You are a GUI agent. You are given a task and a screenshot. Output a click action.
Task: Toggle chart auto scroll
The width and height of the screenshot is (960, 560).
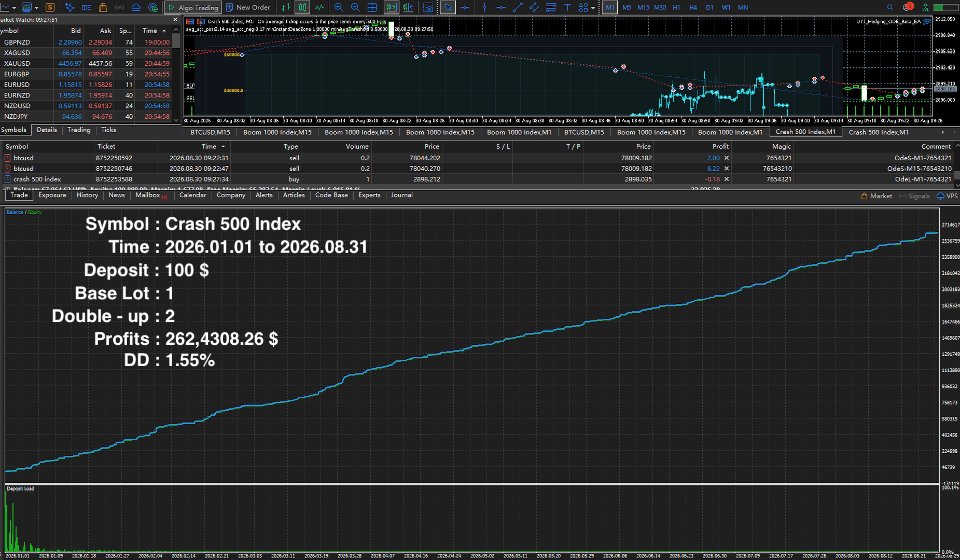click(391, 7)
